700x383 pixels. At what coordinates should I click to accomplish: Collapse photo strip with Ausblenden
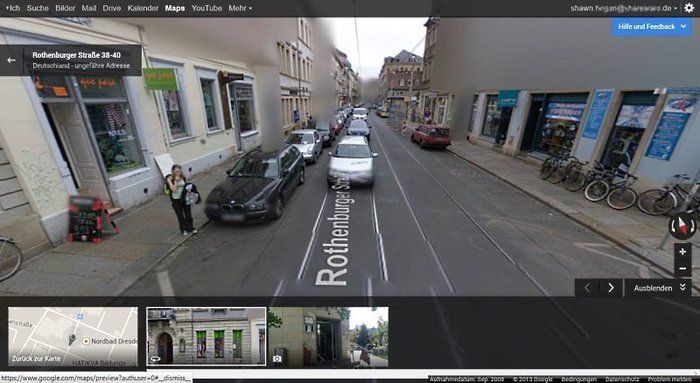pyautogui.click(x=658, y=288)
